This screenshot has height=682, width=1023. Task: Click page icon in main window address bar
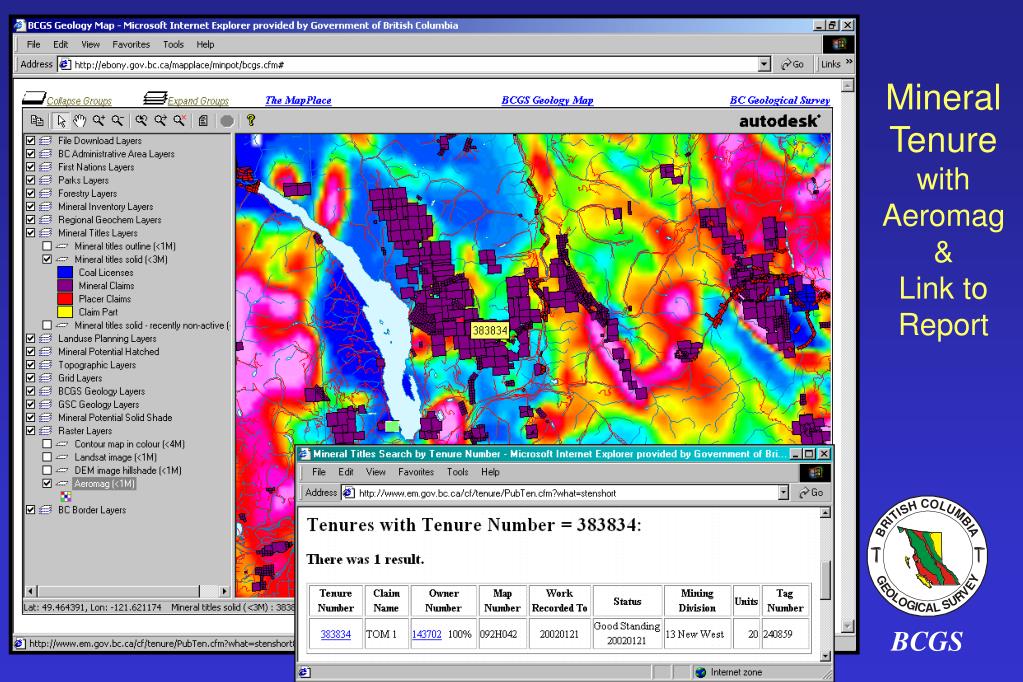(x=65, y=64)
